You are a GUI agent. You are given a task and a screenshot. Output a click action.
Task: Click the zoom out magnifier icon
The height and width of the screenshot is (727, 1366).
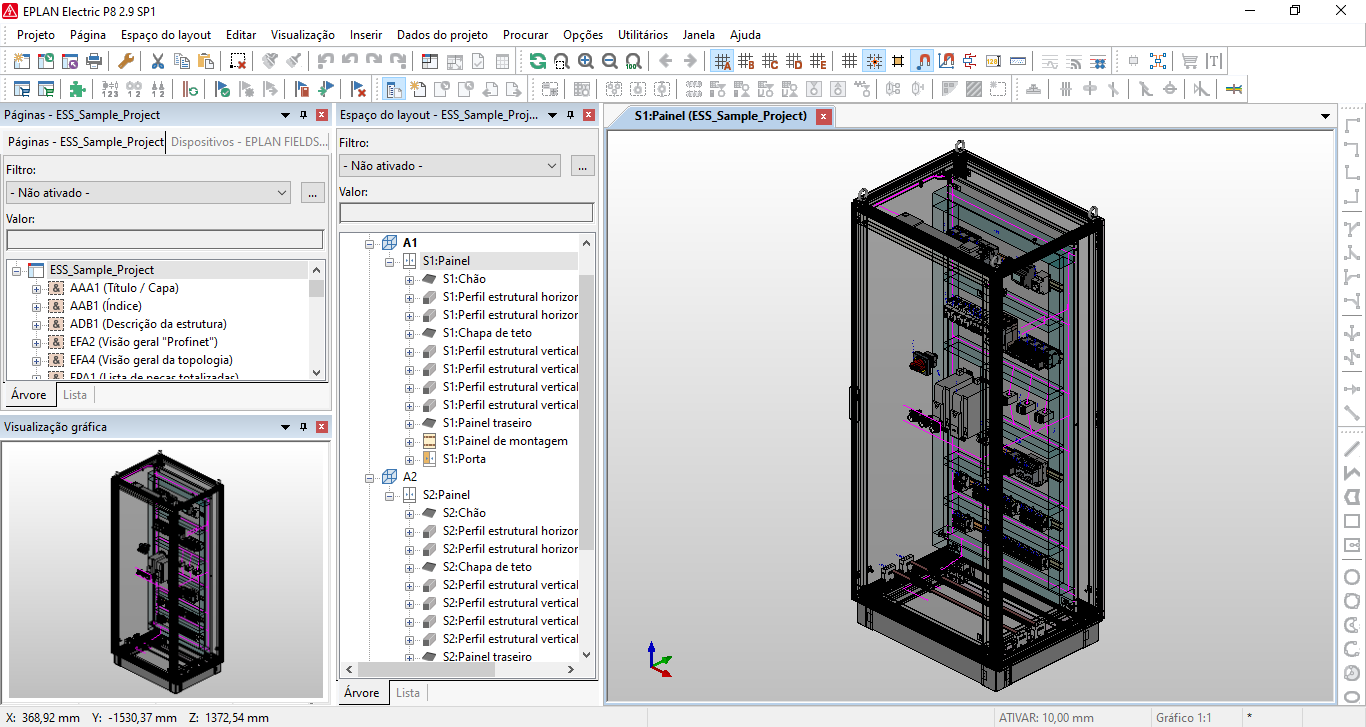click(x=610, y=61)
